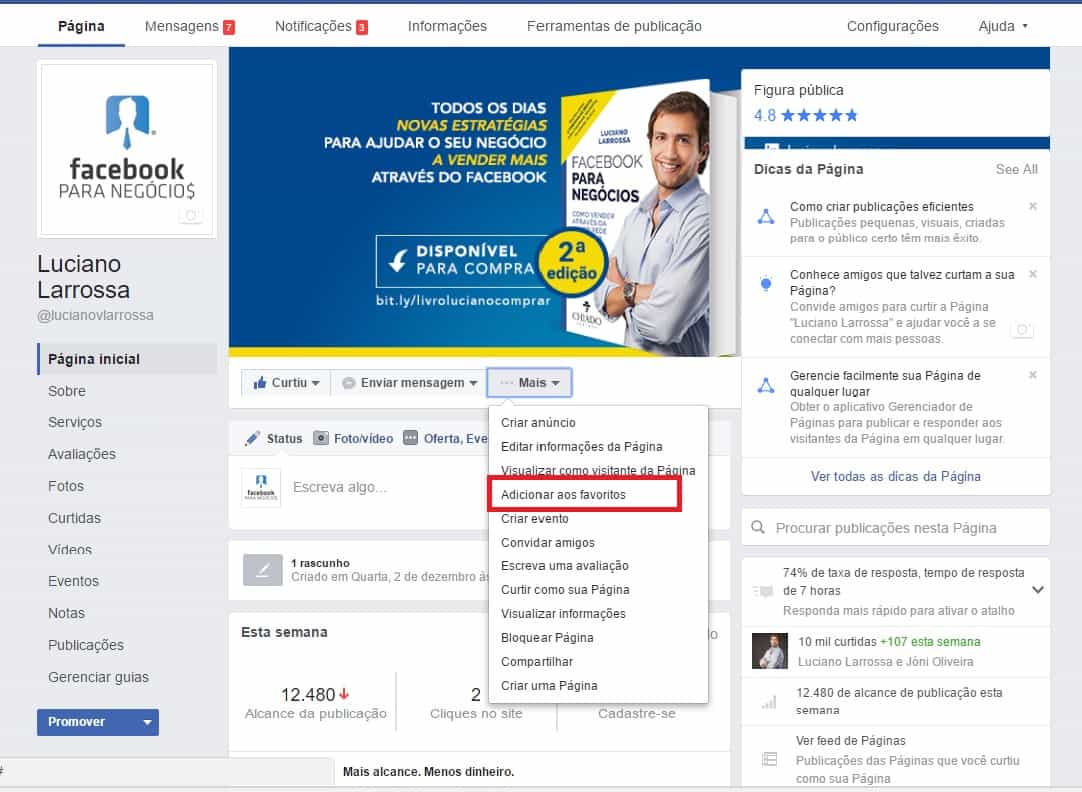Click response-rate message icon
The image size is (1082, 792).
point(763,591)
